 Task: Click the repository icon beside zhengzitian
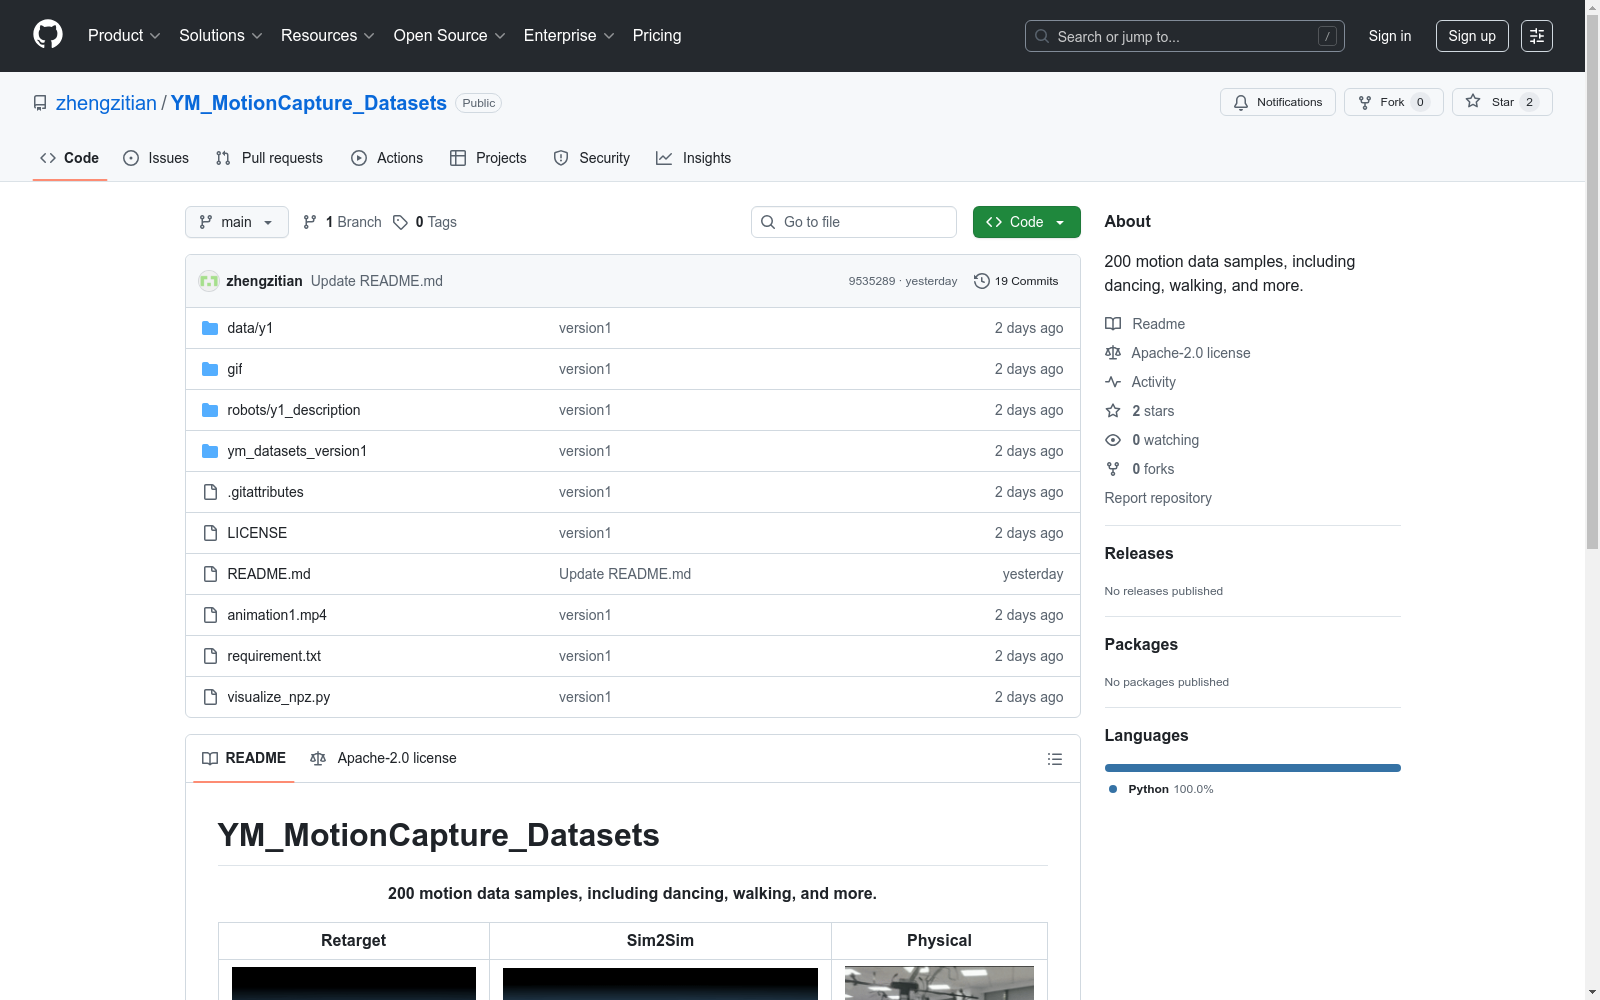point(40,103)
